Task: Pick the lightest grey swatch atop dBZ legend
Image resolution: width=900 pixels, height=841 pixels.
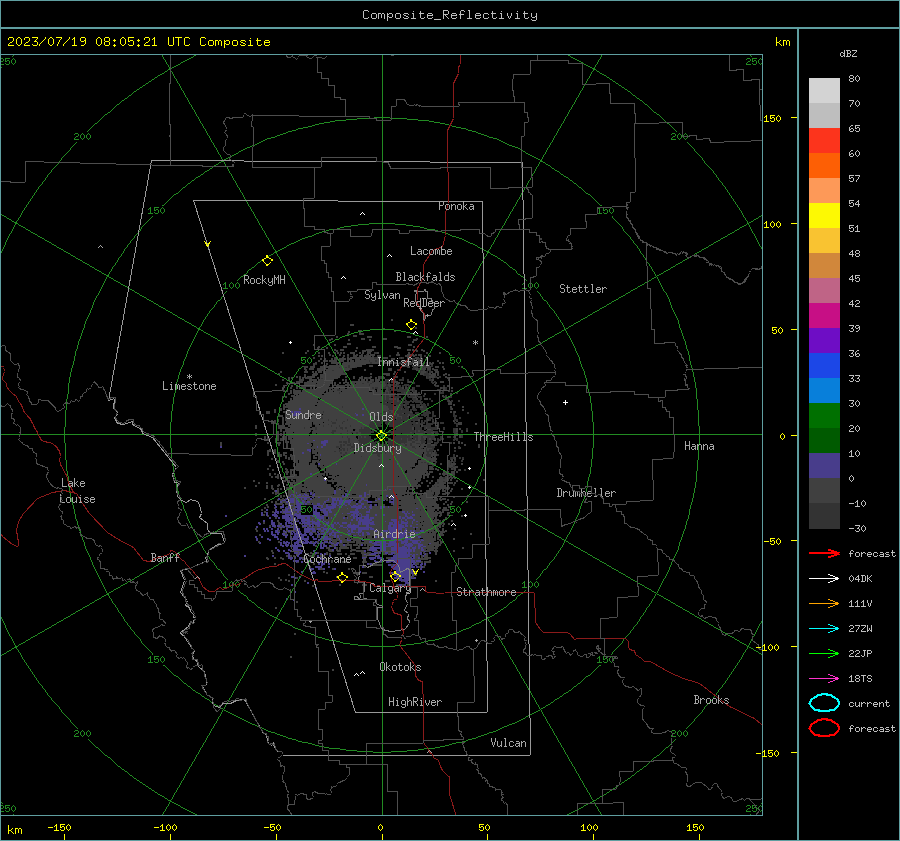Action: pos(824,91)
